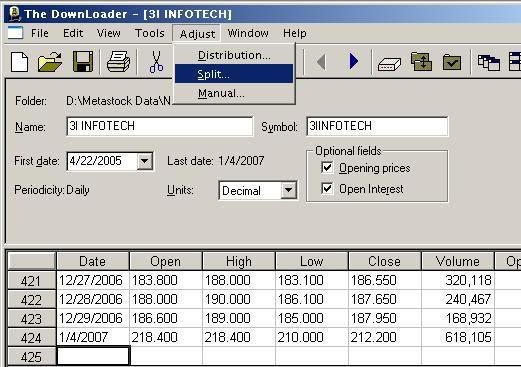Click the New document toolbar icon
Image resolution: width=521 pixels, height=367 pixels.
click(x=19, y=62)
